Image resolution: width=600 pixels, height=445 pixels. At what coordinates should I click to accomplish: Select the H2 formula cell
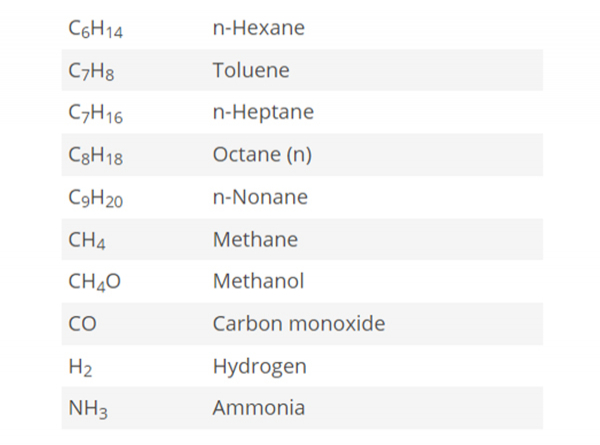80,368
